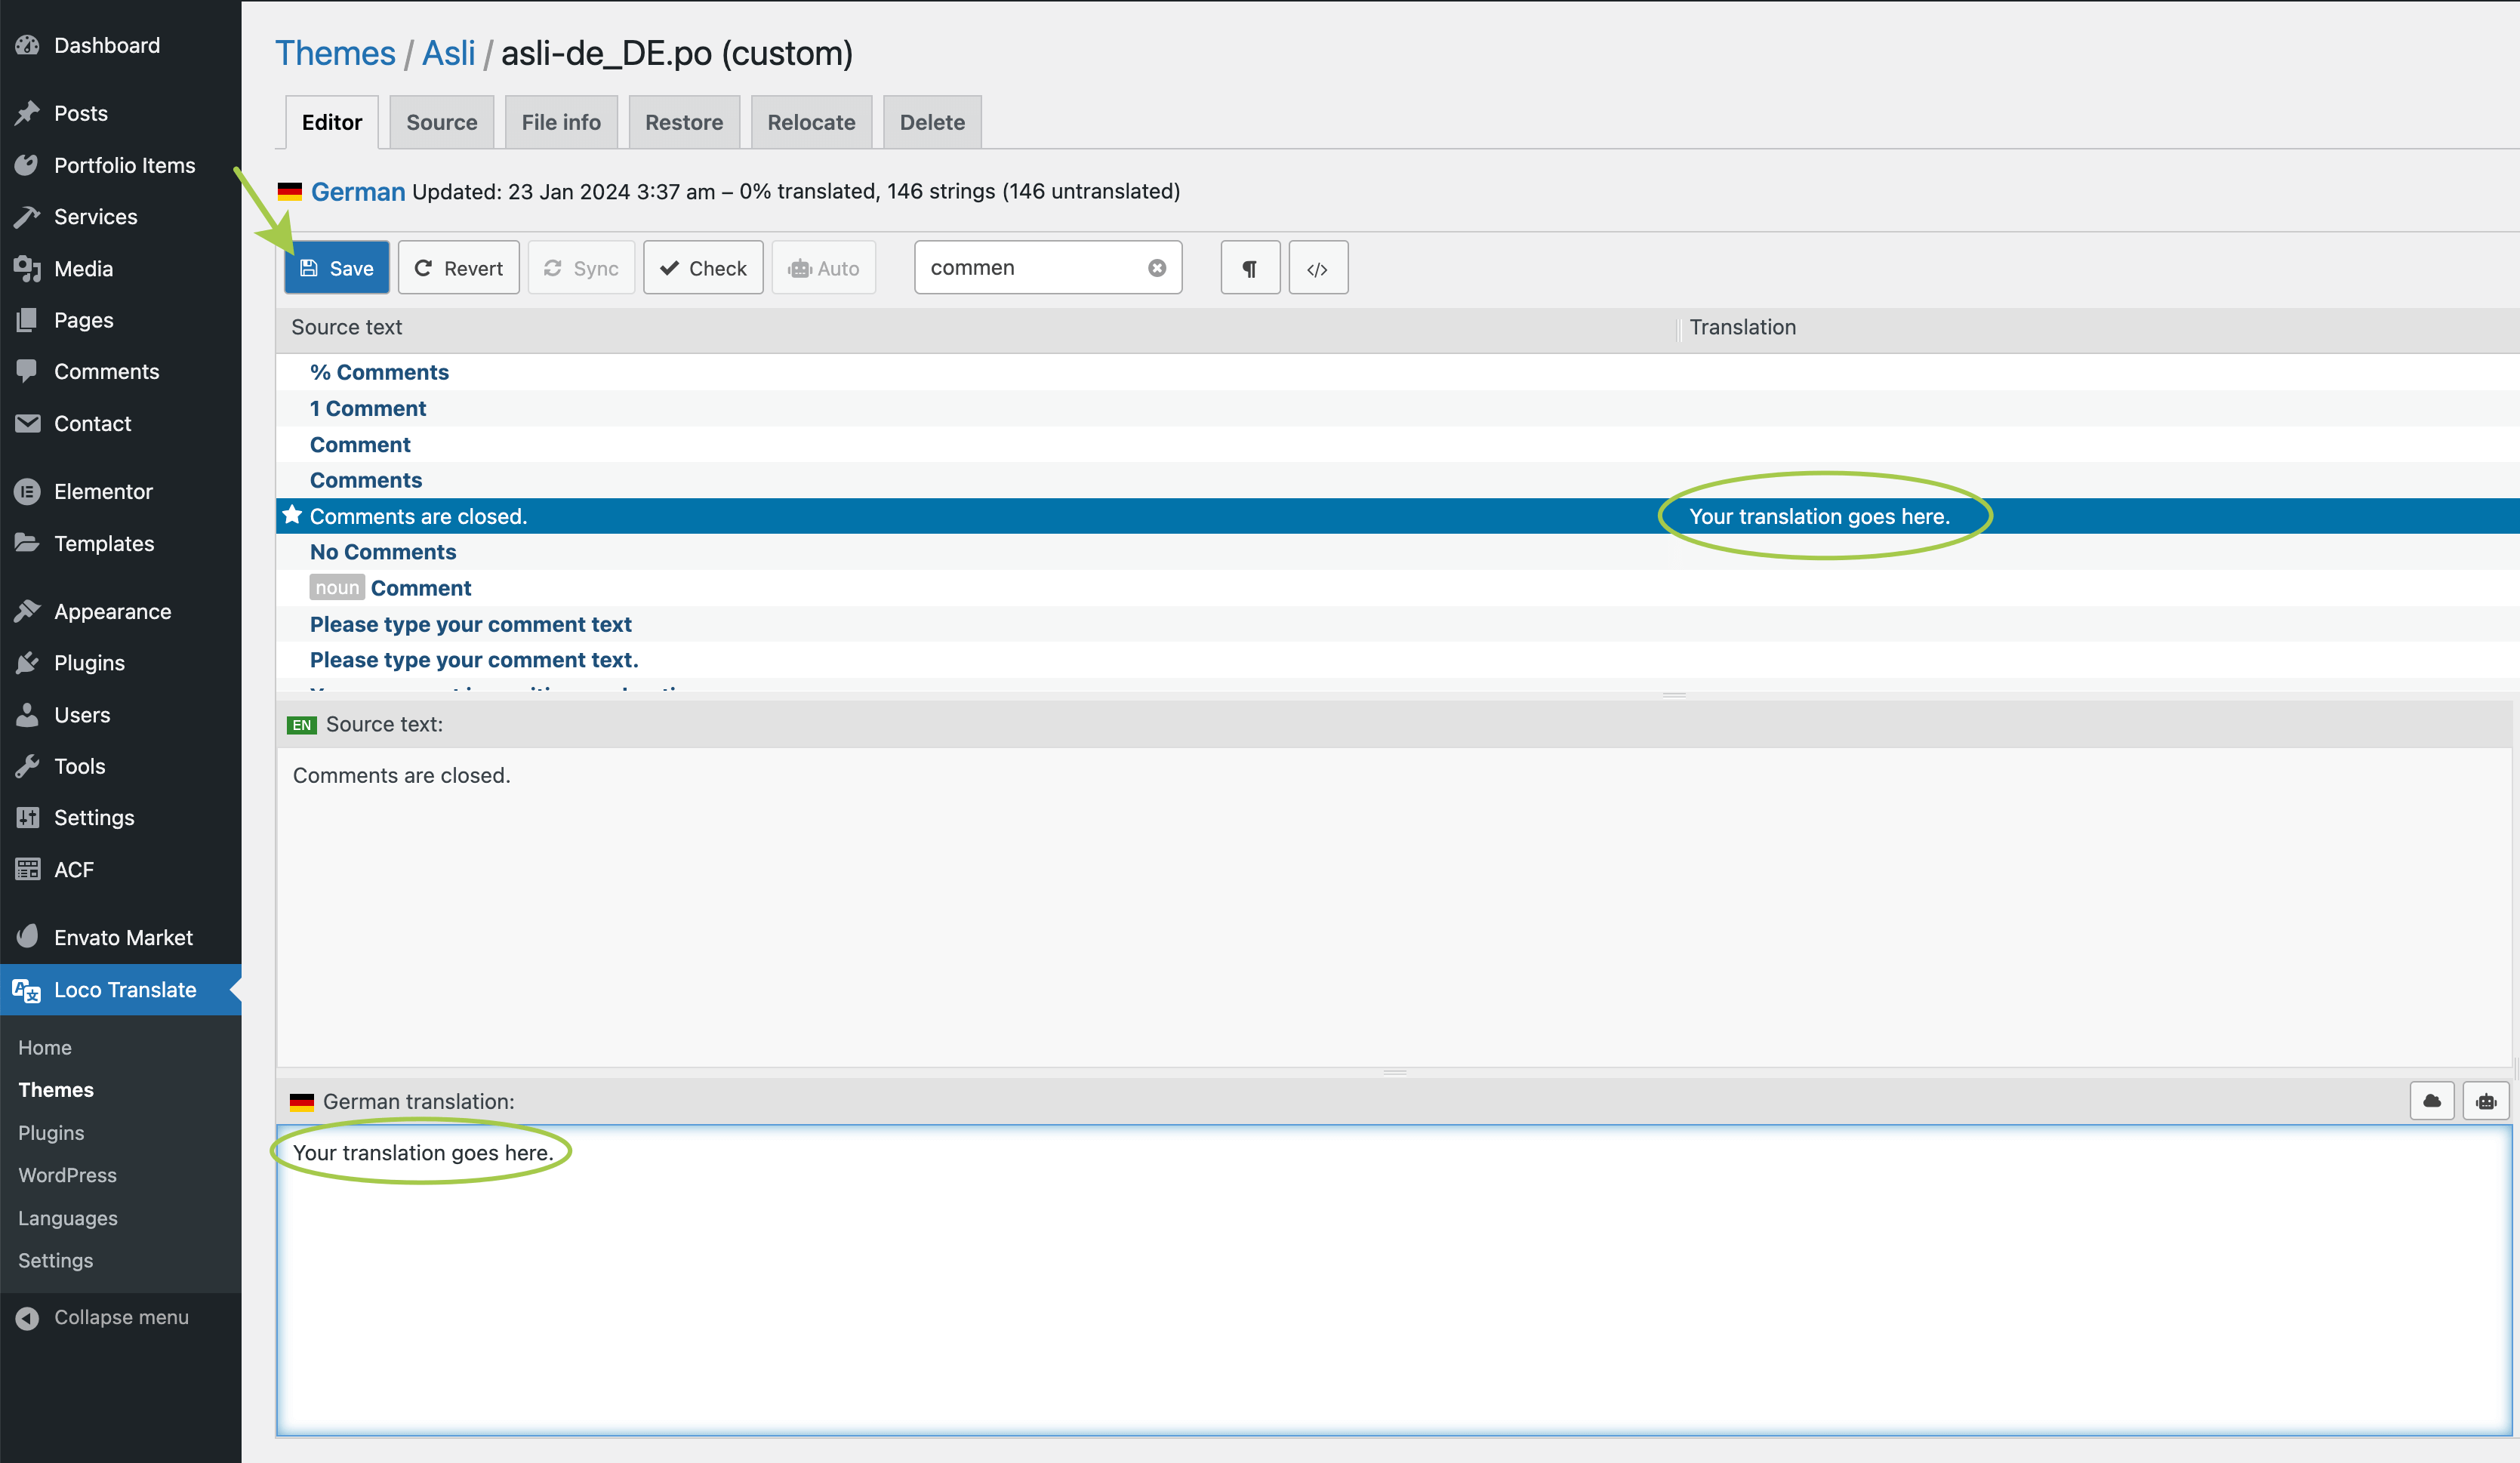
Task: Toggle star flag on selected string
Action: tap(292, 515)
